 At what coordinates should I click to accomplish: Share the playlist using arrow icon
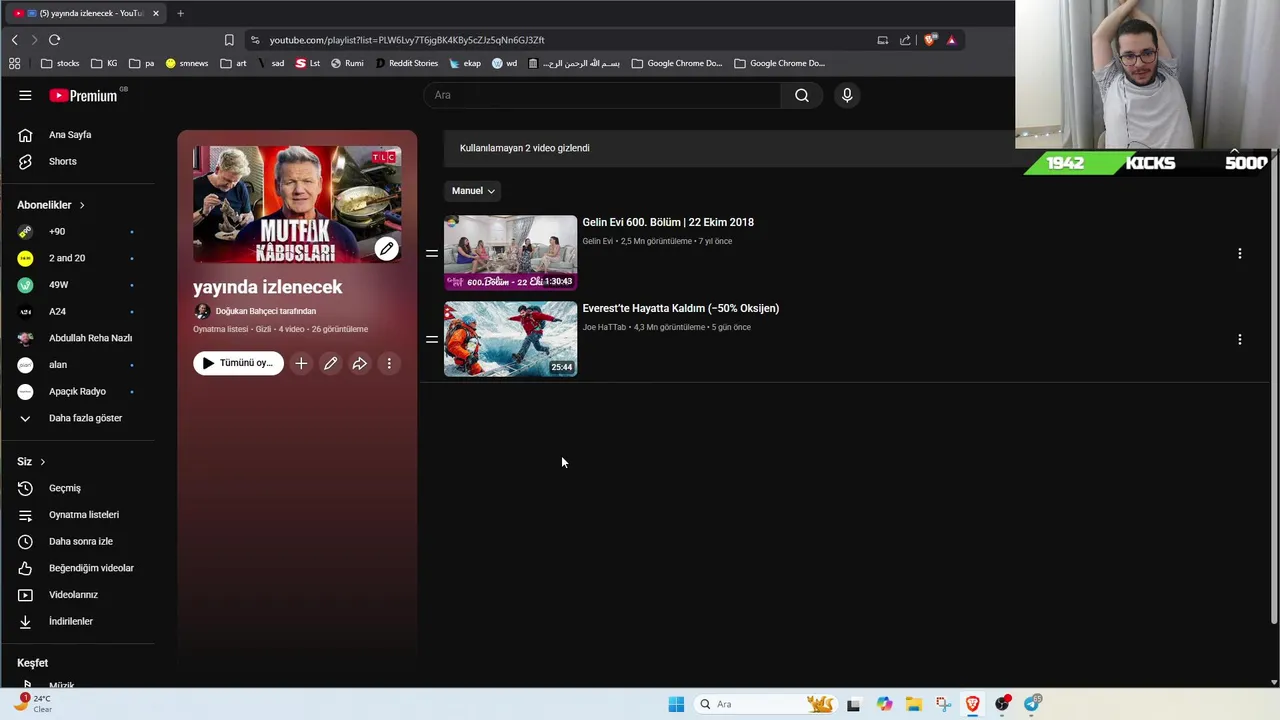[x=359, y=363]
